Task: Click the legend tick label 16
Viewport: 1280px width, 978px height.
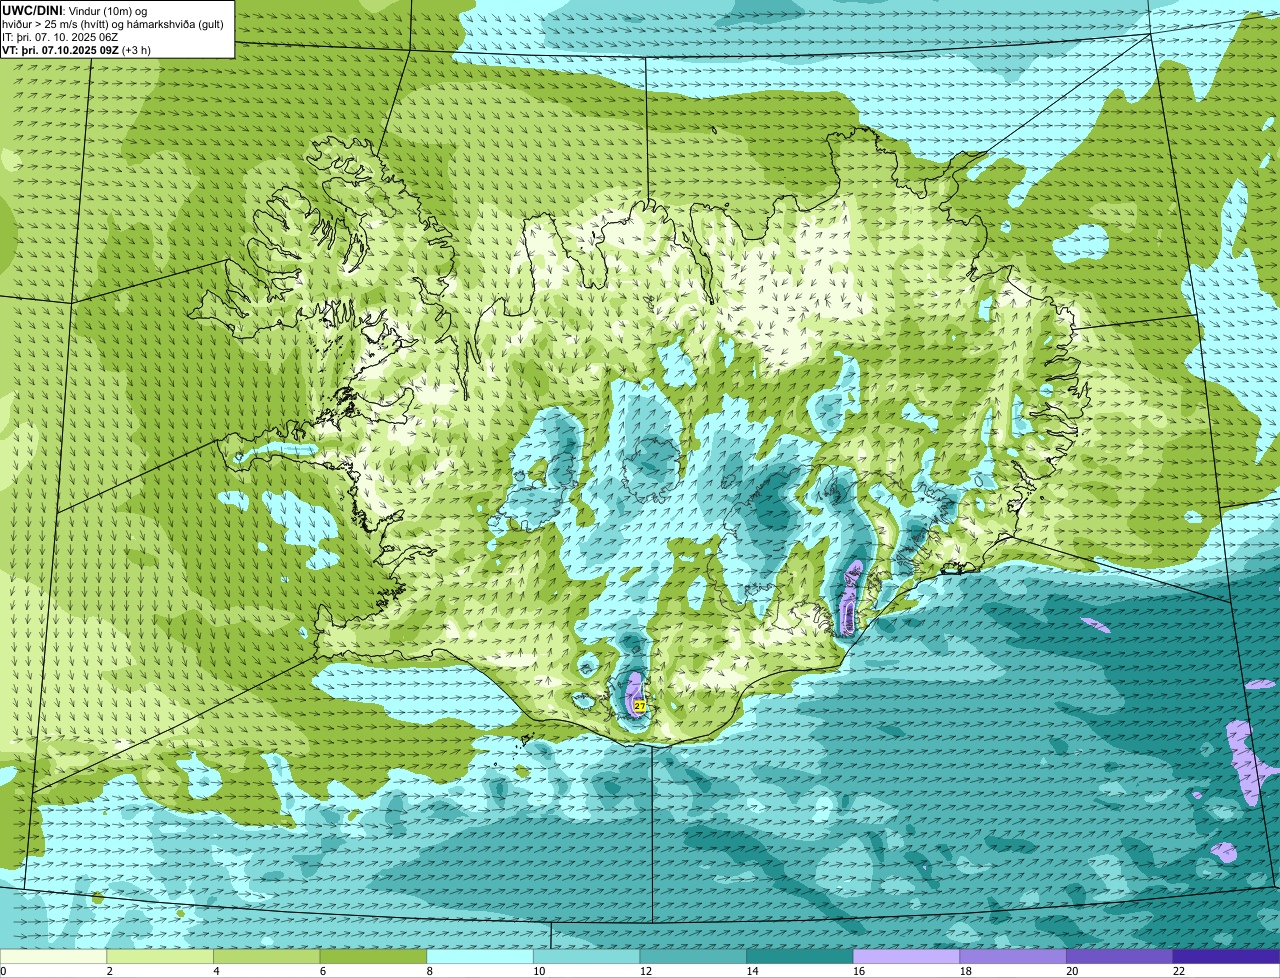Action: point(859,971)
